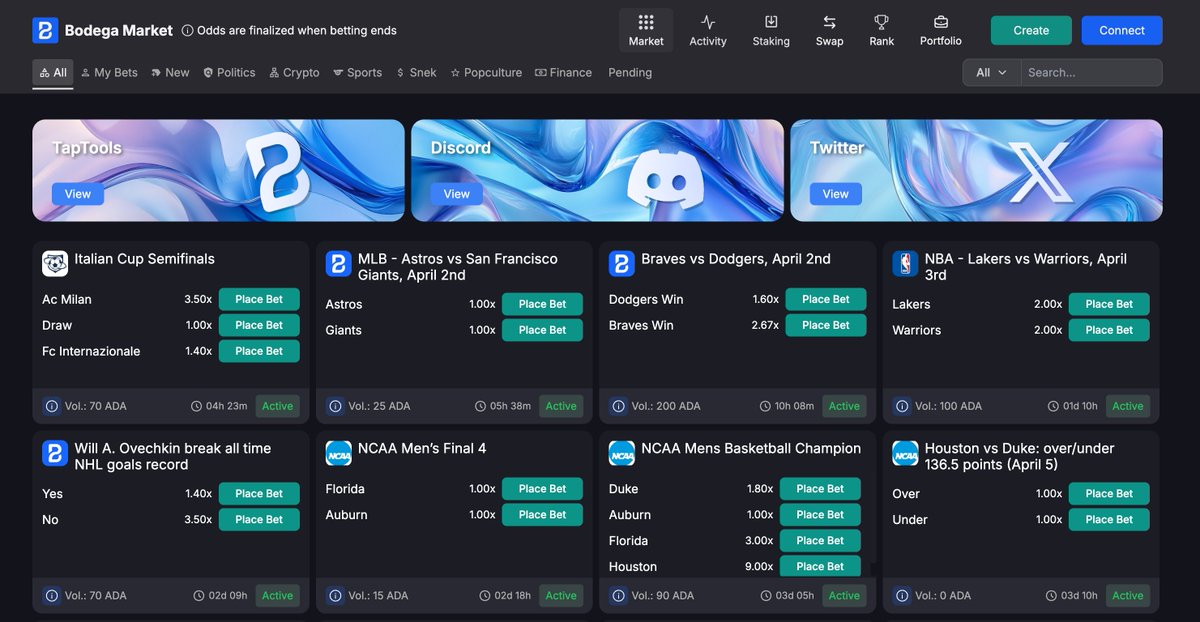
Task: Place Bet on Dodgers Win
Action: click(x=826, y=299)
